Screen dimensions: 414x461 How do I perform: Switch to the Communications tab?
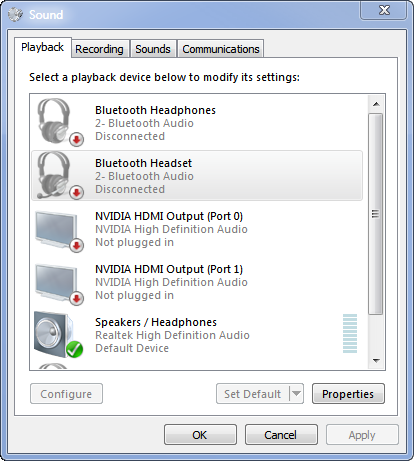pyautogui.click(x=221, y=49)
